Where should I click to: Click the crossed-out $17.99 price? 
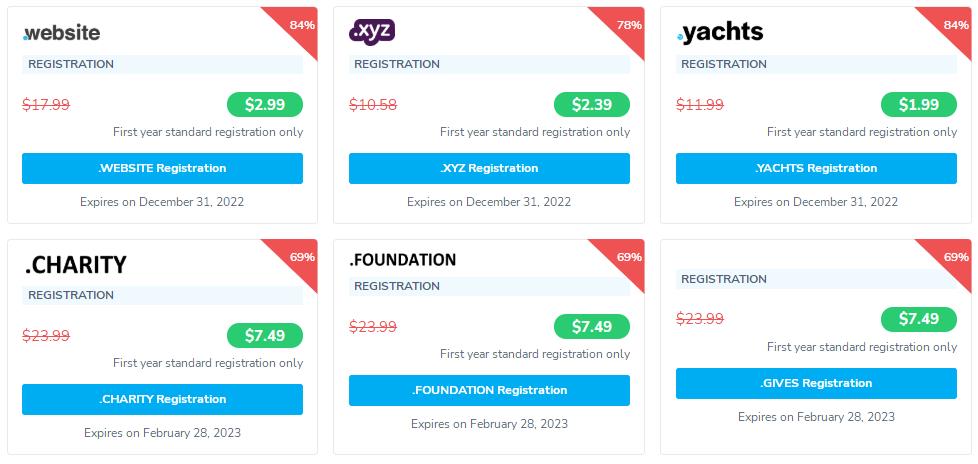click(46, 105)
